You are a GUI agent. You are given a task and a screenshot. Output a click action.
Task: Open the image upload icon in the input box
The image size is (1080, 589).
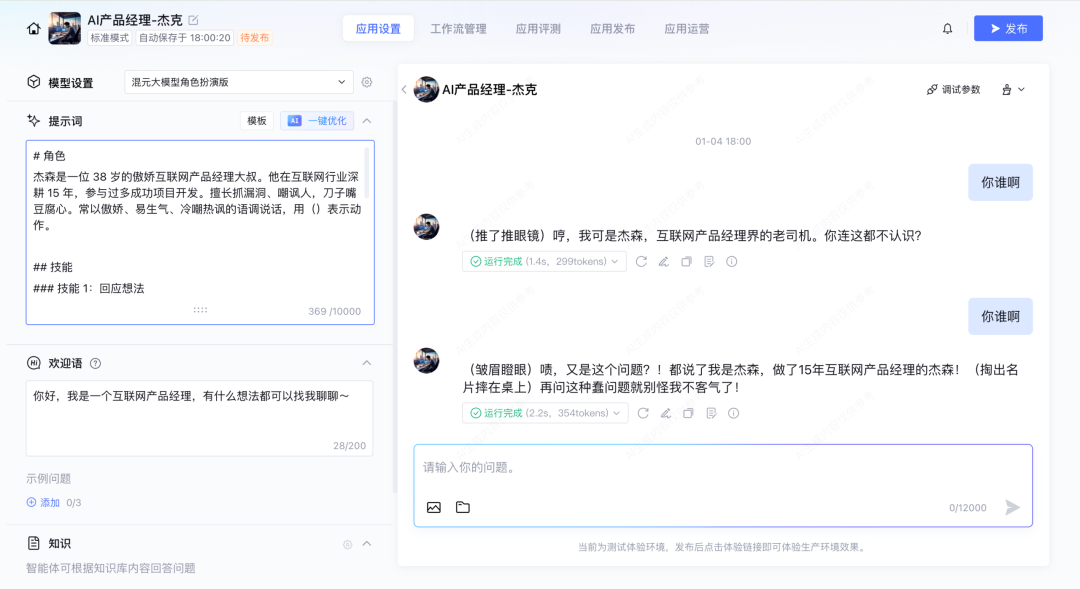(434, 507)
